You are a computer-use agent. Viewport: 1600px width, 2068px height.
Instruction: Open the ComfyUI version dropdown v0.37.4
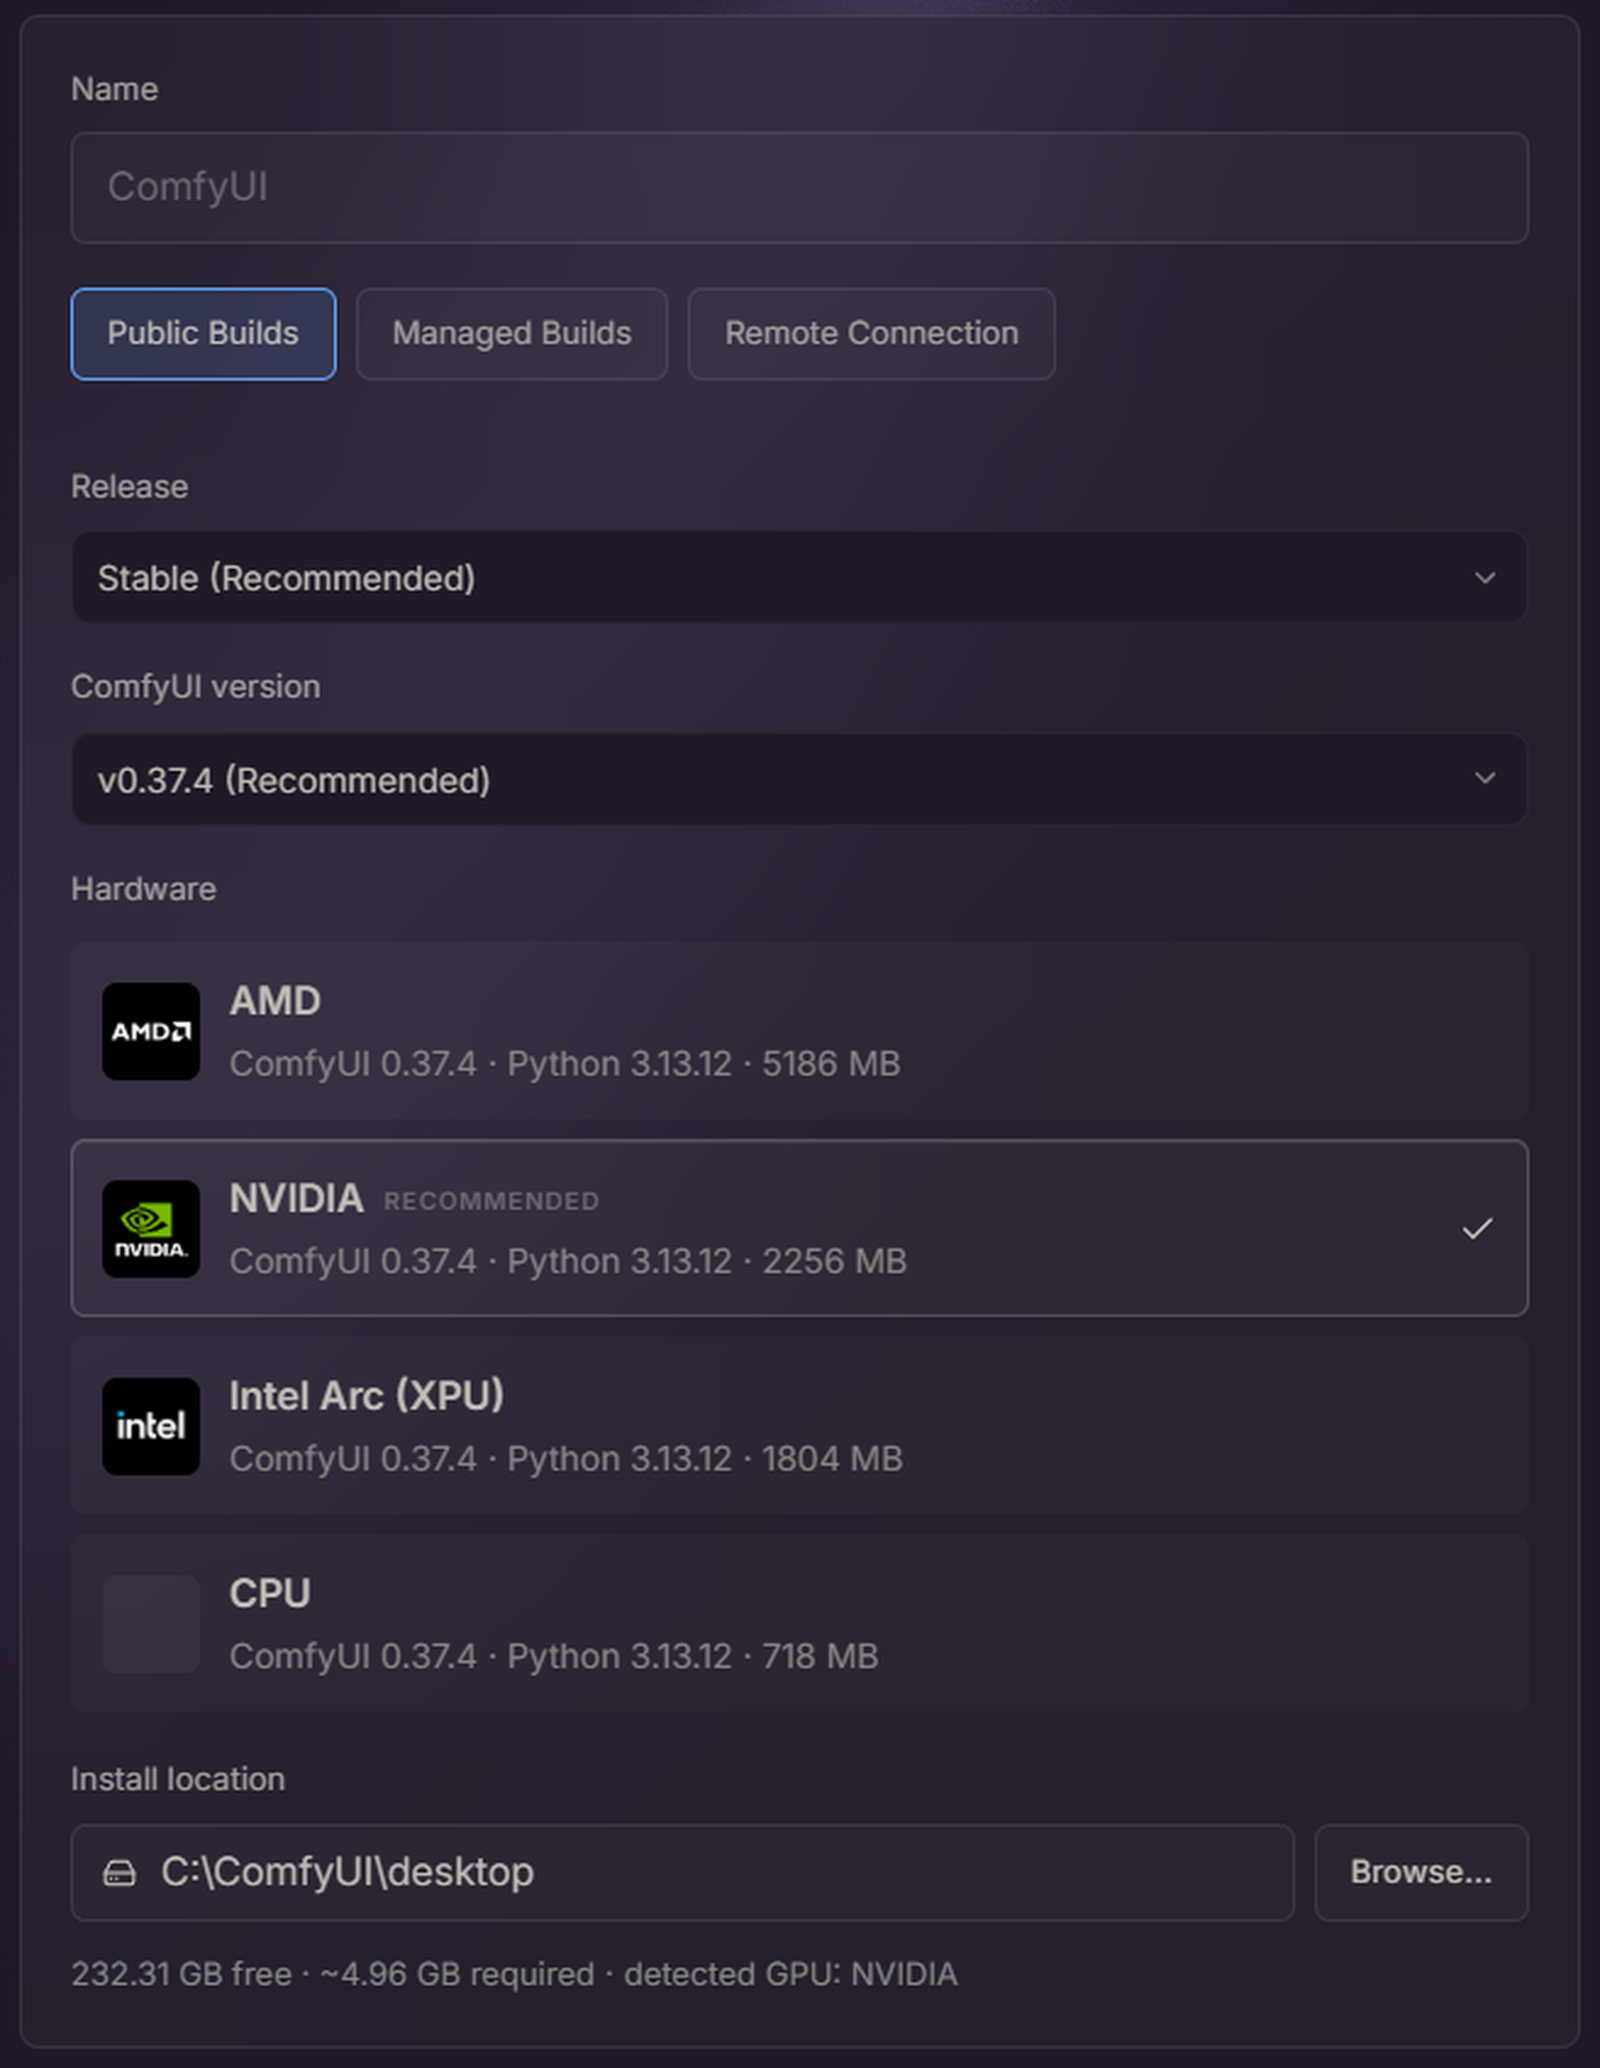(799, 779)
